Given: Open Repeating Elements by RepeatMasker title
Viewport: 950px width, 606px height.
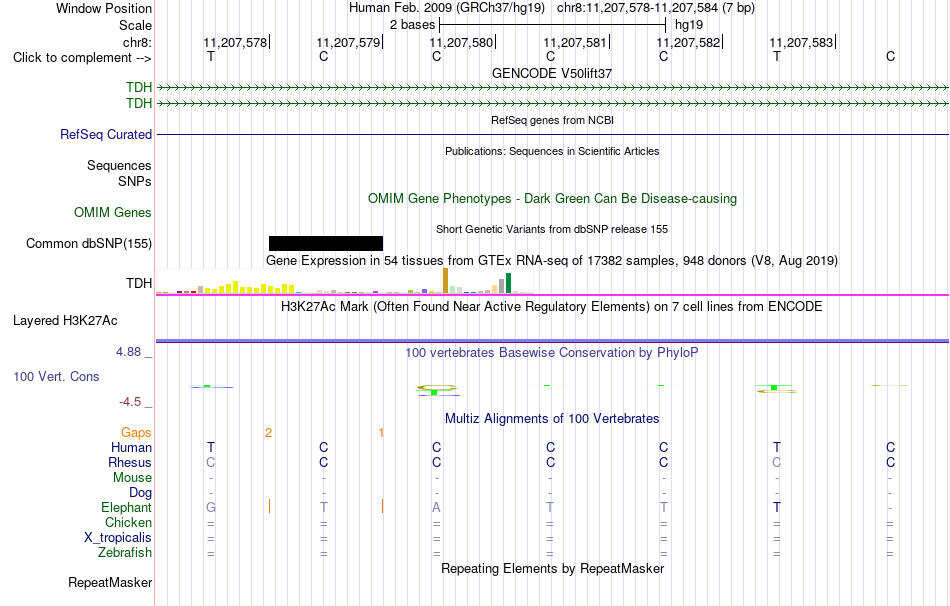Looking at the screenshot, I should point(552,568).
